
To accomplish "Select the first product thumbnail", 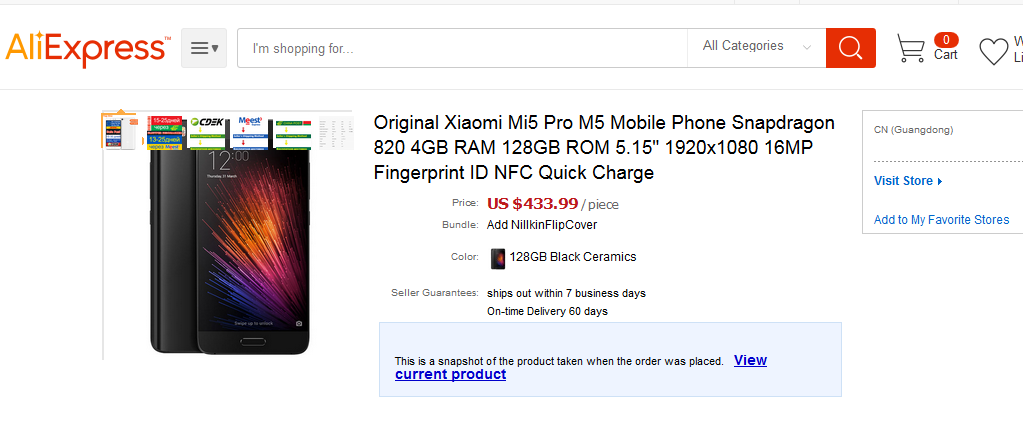I will pos(119,132).
